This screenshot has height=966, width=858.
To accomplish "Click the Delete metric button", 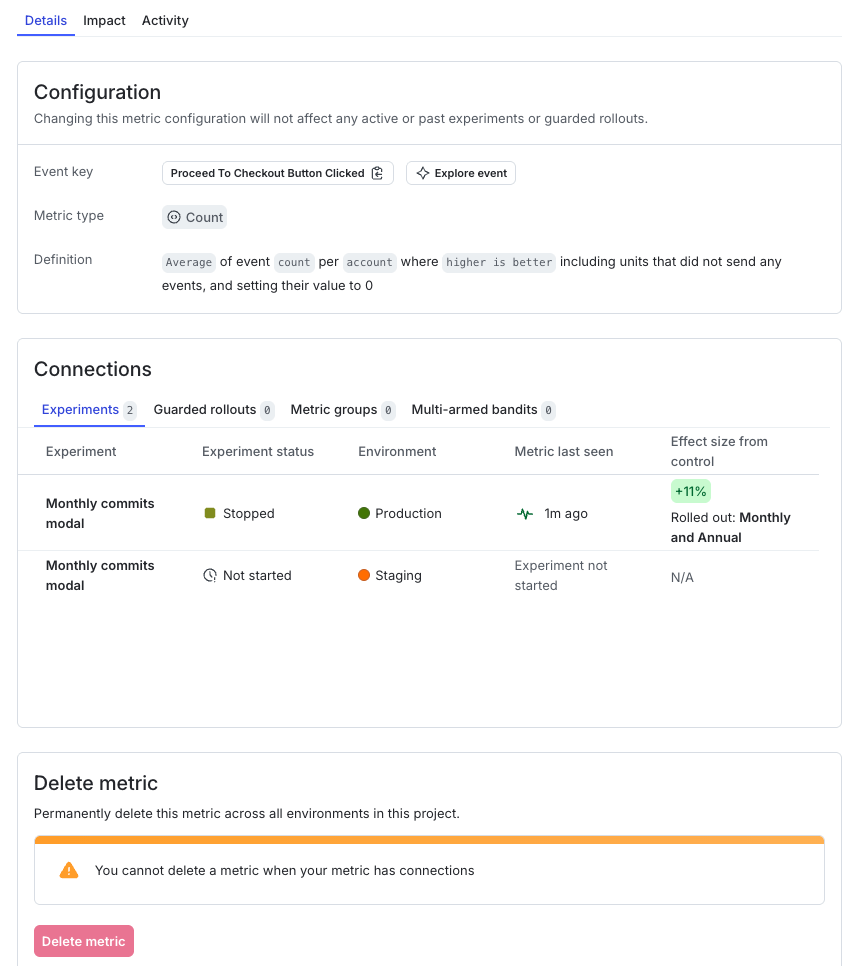I will [83, 941].
